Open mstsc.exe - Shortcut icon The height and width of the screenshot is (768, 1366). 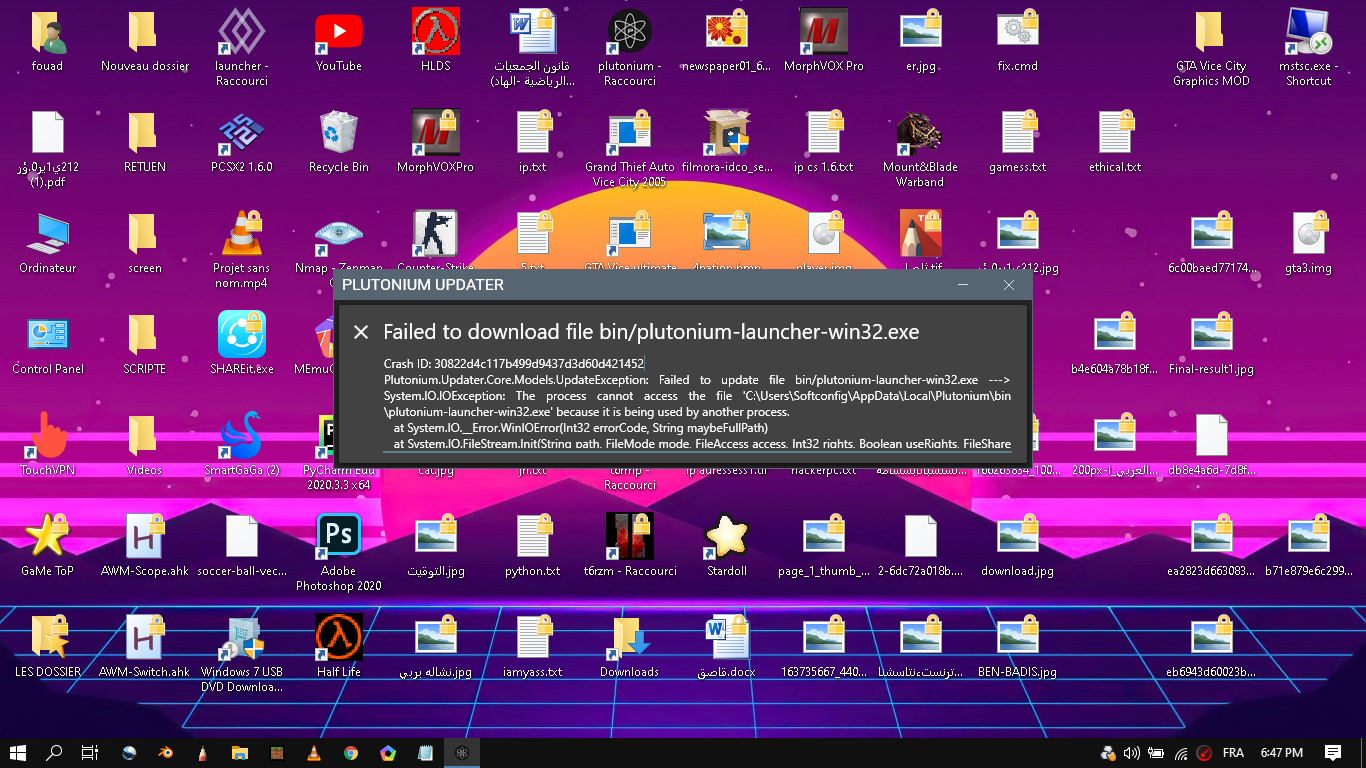point(1308,48)
